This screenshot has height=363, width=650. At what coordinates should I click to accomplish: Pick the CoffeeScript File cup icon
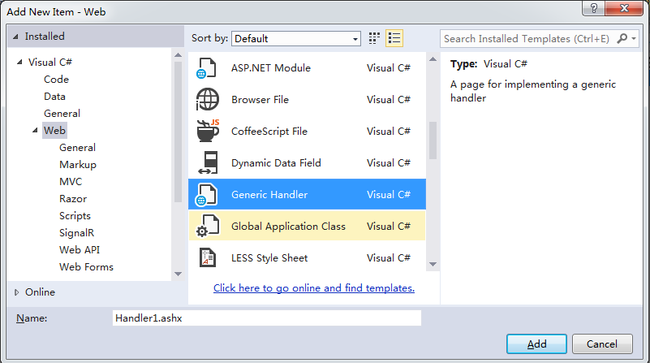pos(208,131)
